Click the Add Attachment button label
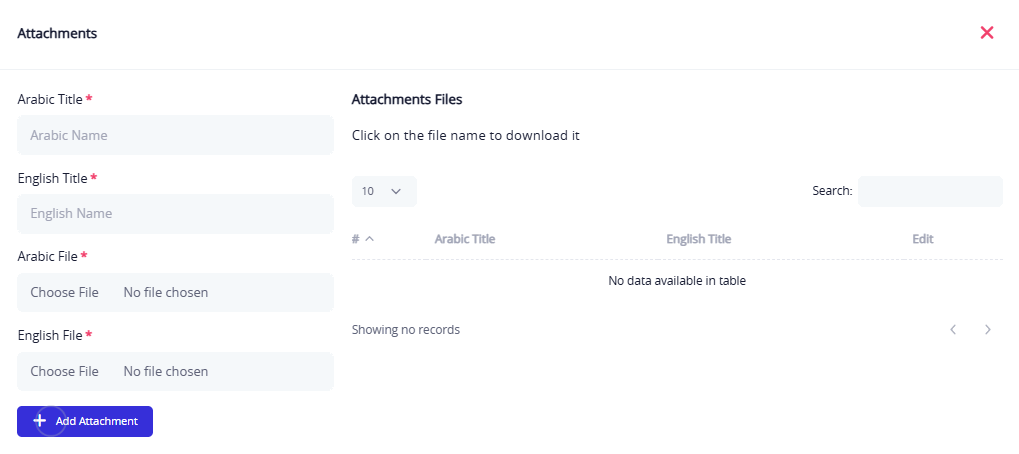The image size is (1019, 454). tap(97, 421)
